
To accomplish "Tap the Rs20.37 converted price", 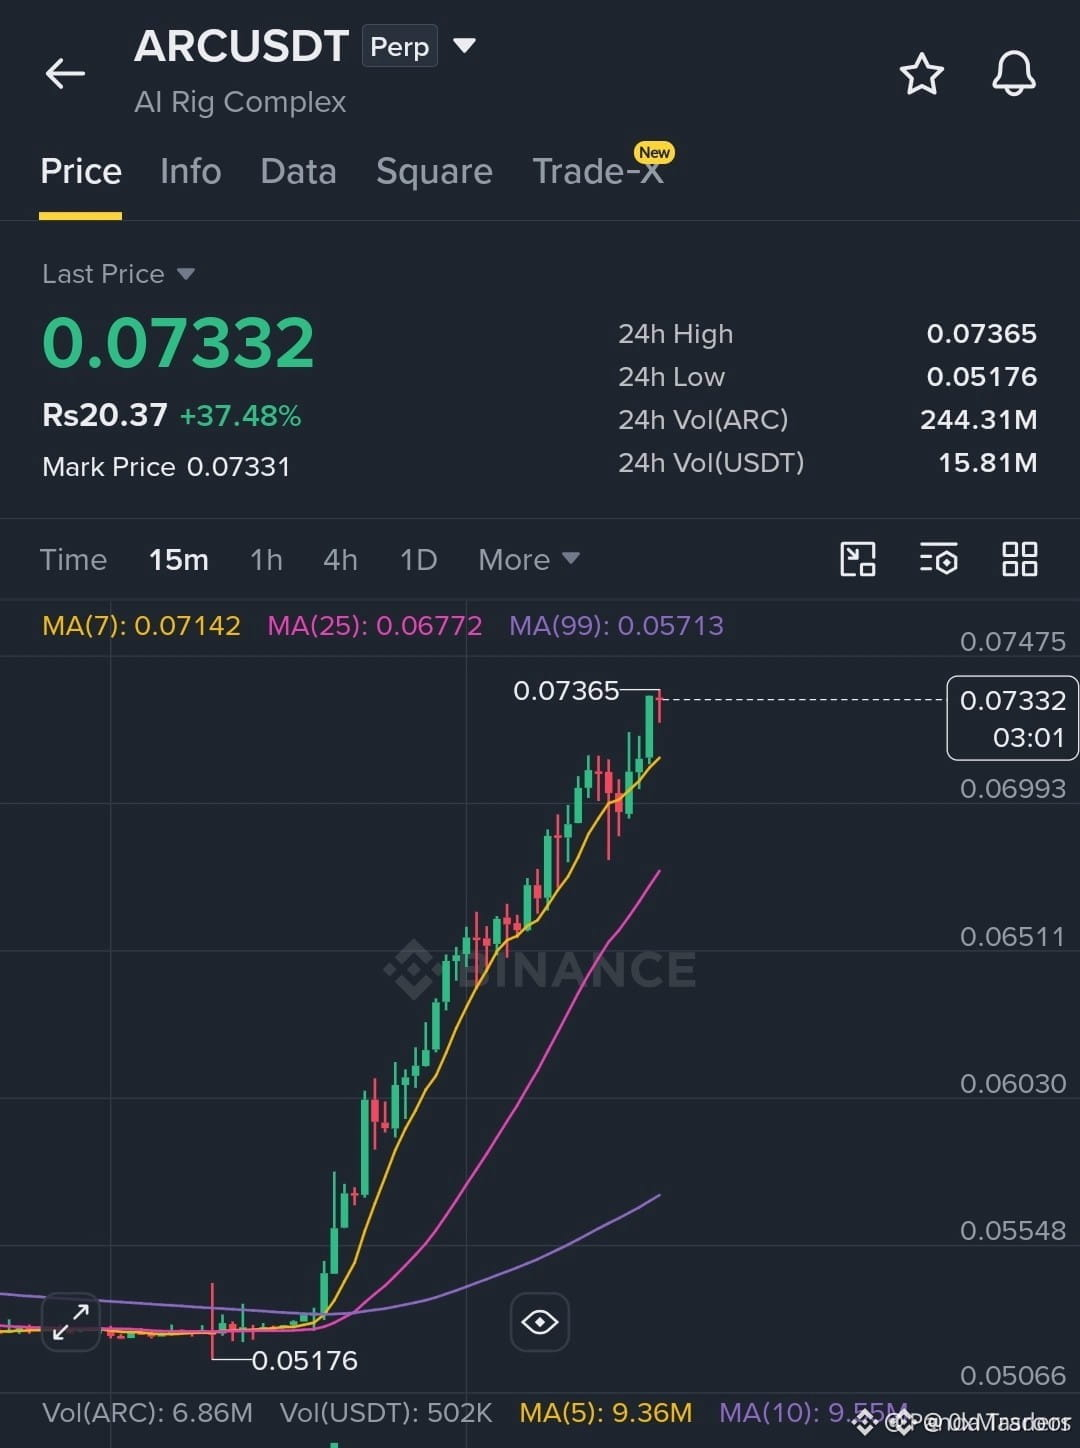I will tap(105, 415).
